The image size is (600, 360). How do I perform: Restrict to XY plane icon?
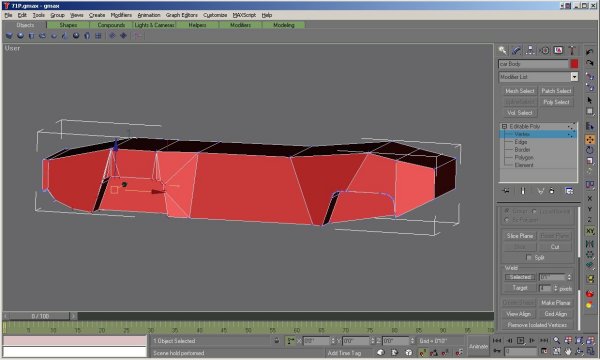coord(590,231)
